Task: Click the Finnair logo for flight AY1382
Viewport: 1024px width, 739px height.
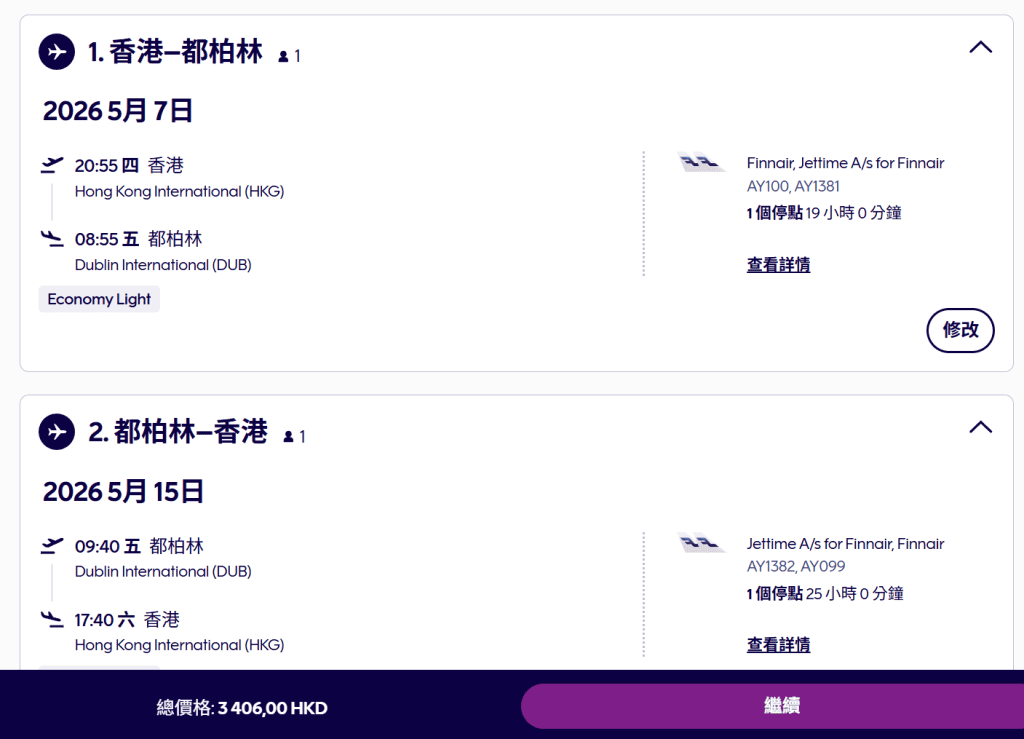Action: 701,544
